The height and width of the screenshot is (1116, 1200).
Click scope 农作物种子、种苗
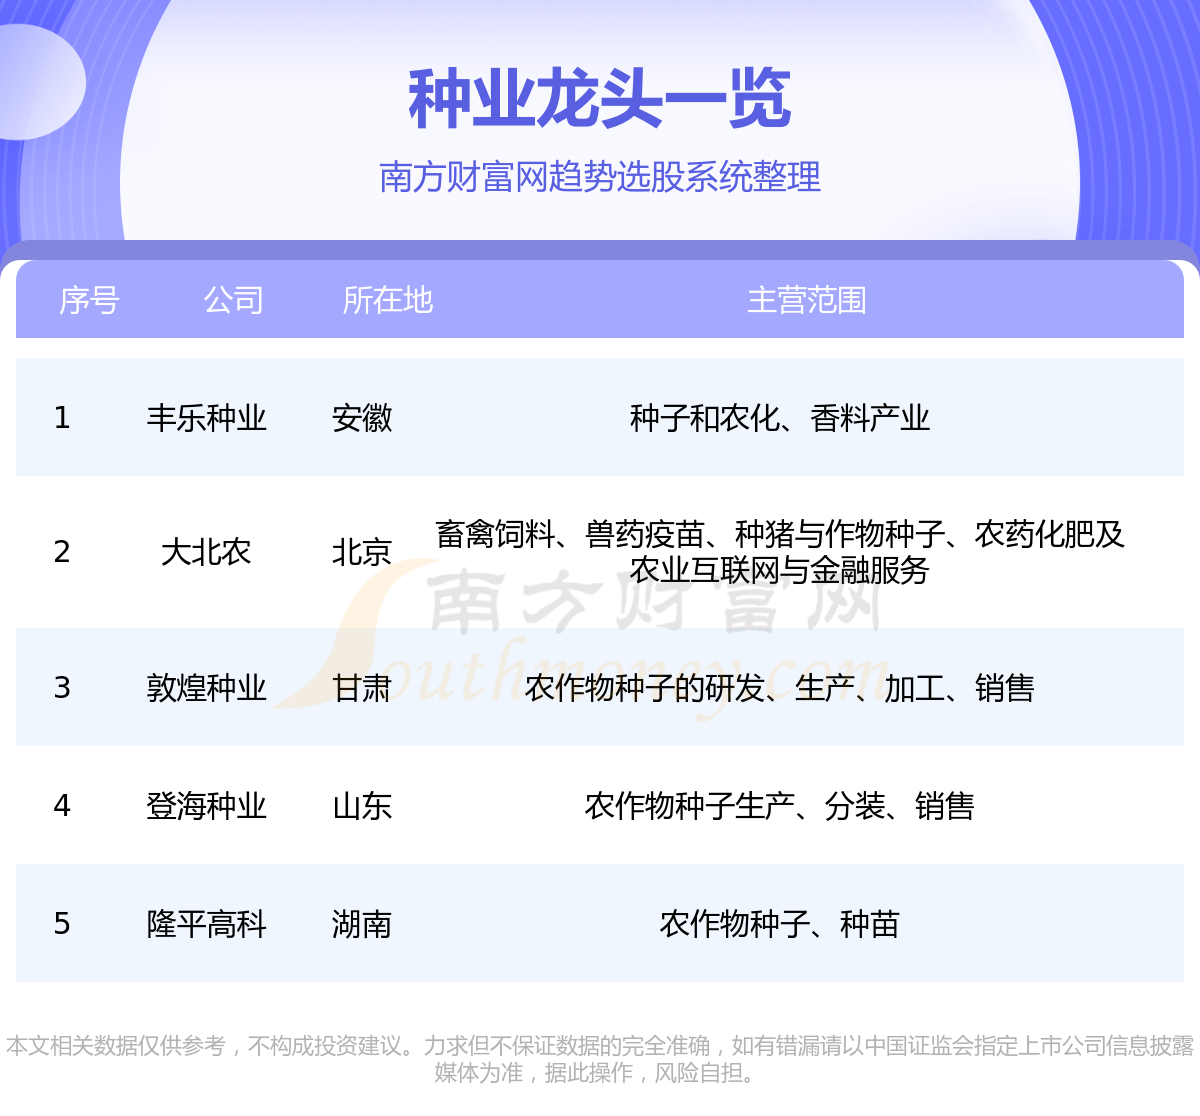pyautogui.click(x=780, y=924)
